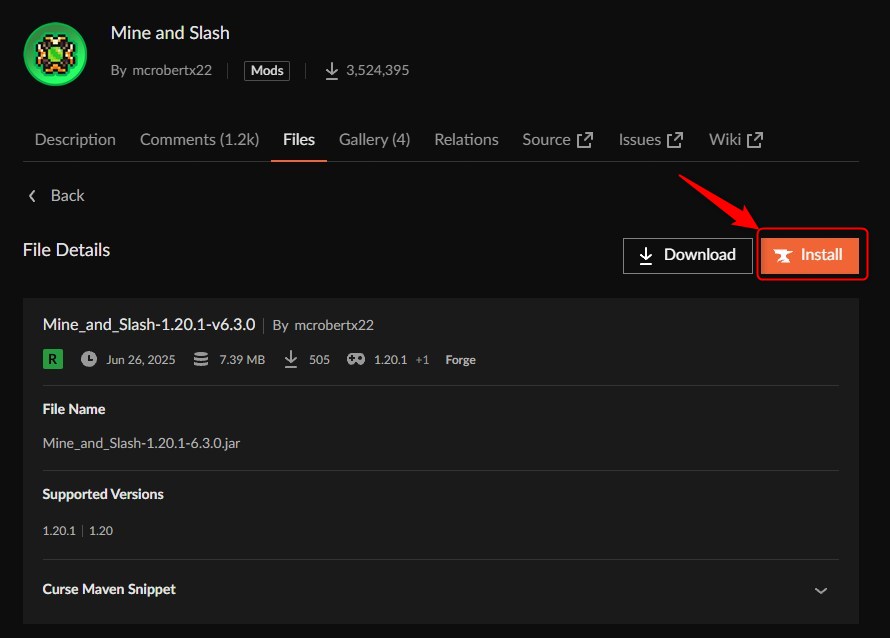Open the Mine and Slash title link
The height and width of the screenshot is (638, 890).
[x=170, y=33]
